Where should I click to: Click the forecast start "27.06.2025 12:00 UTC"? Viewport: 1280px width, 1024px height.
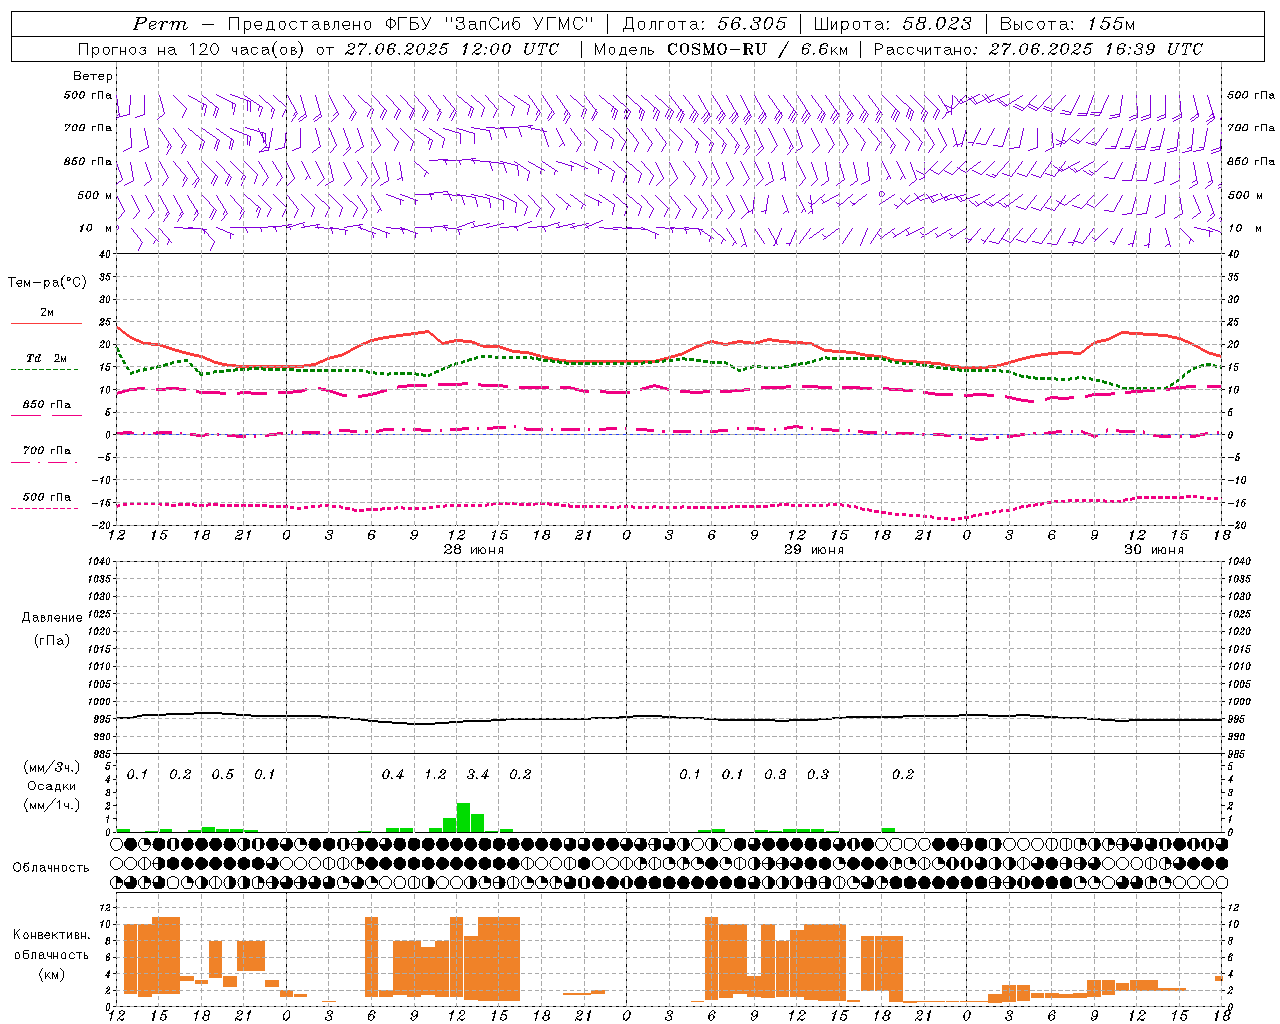coord(451,49)
